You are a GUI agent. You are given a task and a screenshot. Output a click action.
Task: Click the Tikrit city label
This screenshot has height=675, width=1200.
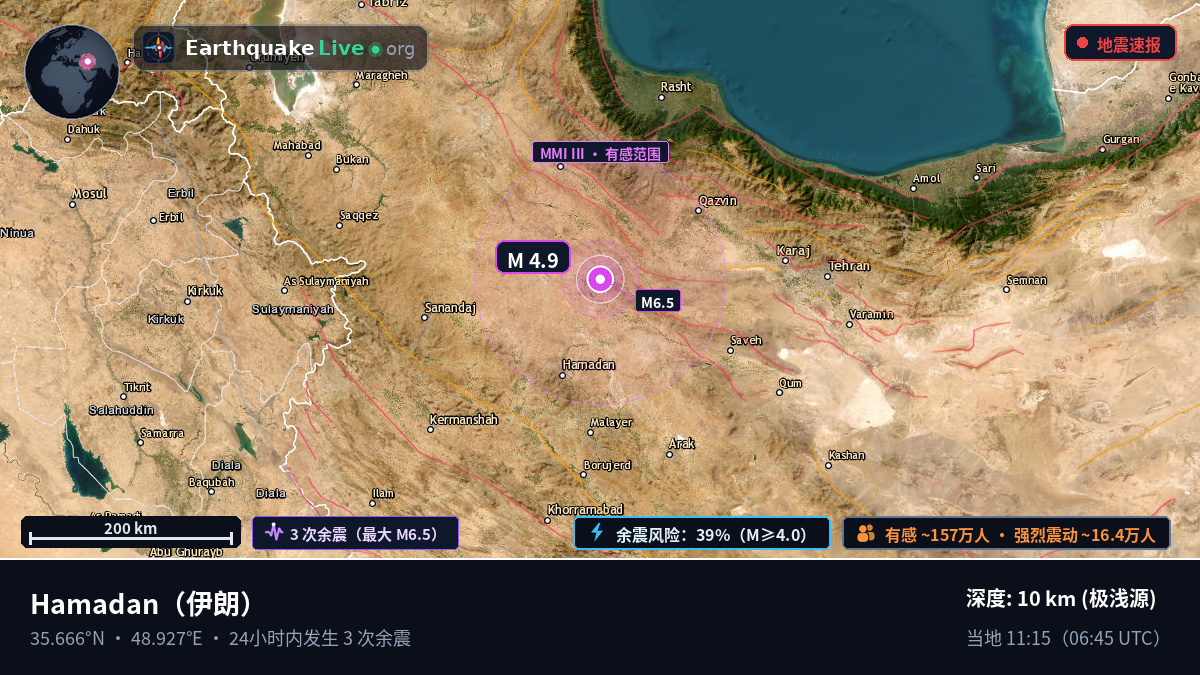click(137, 387)
